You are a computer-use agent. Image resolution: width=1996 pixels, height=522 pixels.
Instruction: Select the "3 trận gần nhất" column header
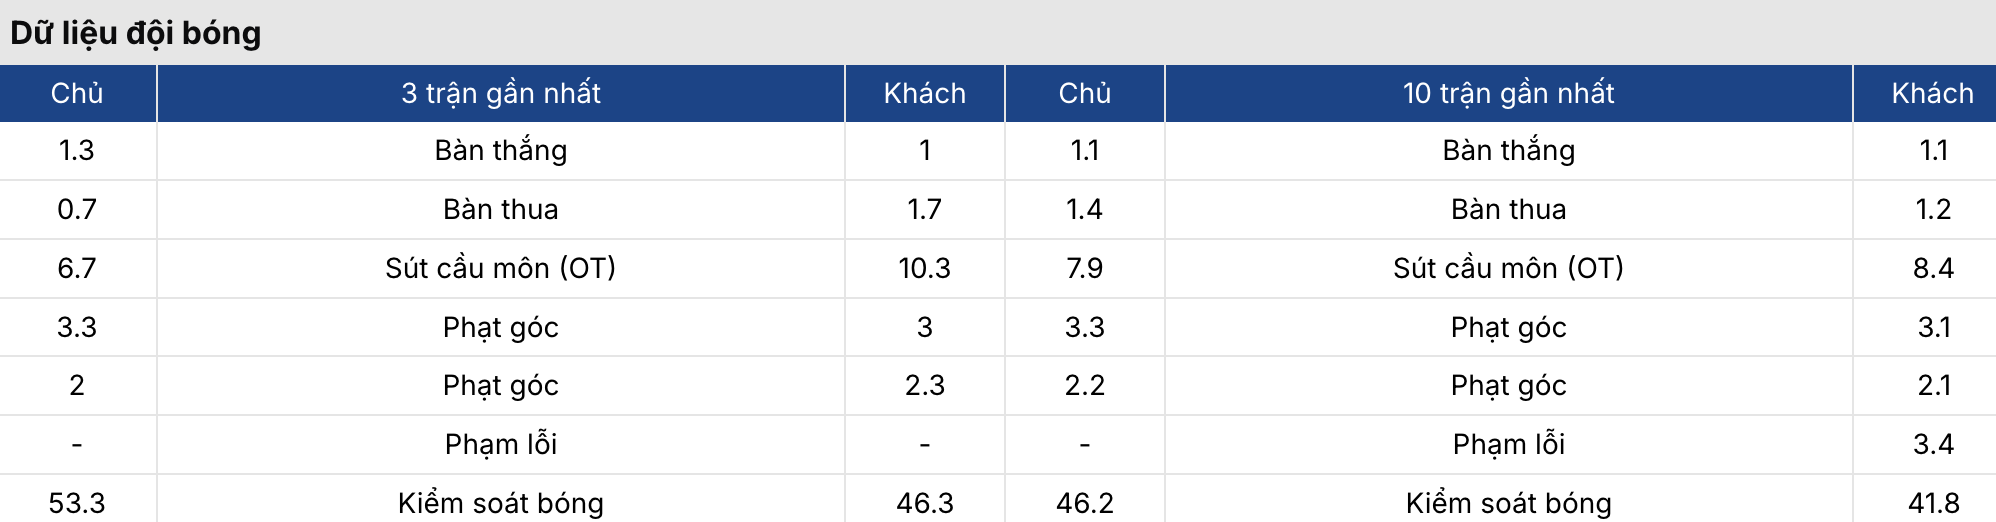500,93
